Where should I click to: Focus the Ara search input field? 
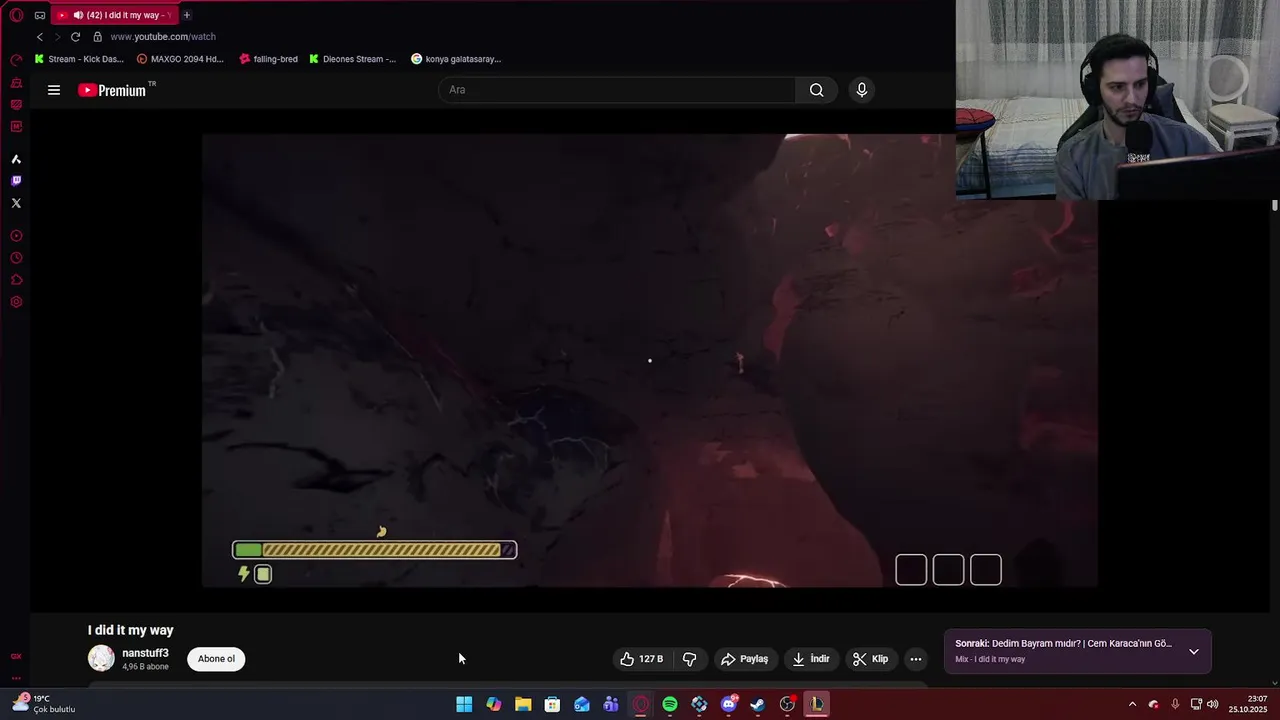coord(617,90)
